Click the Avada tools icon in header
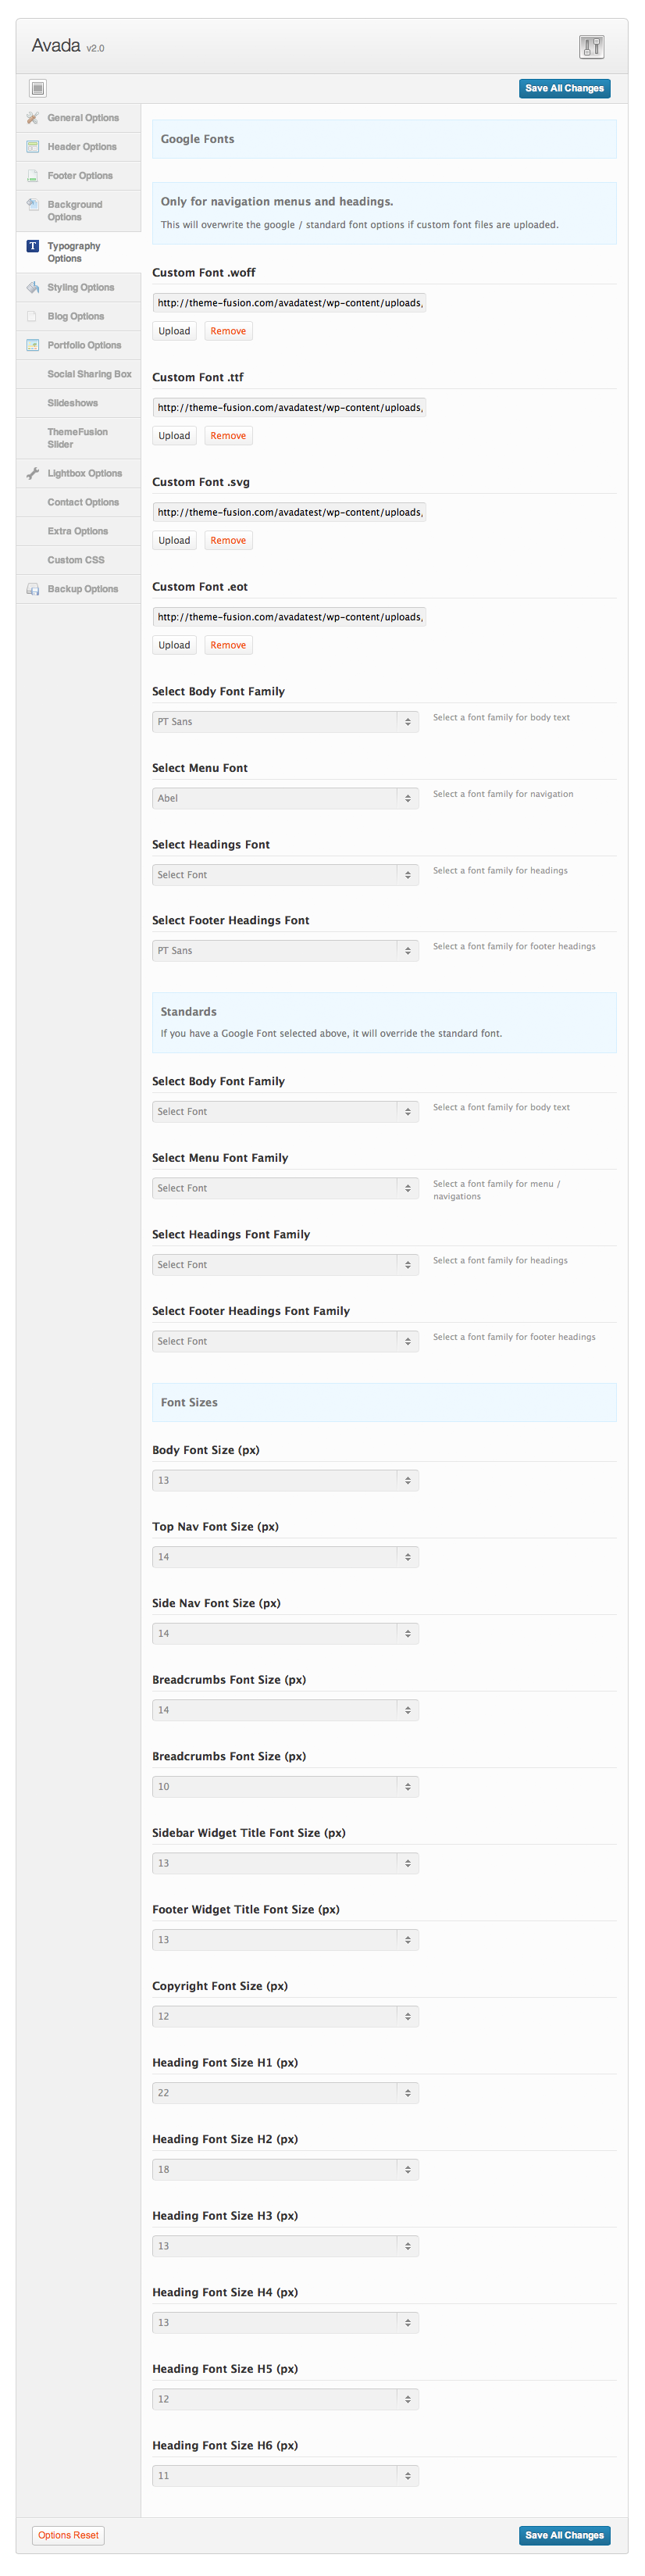645x2576 pixels. tap(591, 46)
